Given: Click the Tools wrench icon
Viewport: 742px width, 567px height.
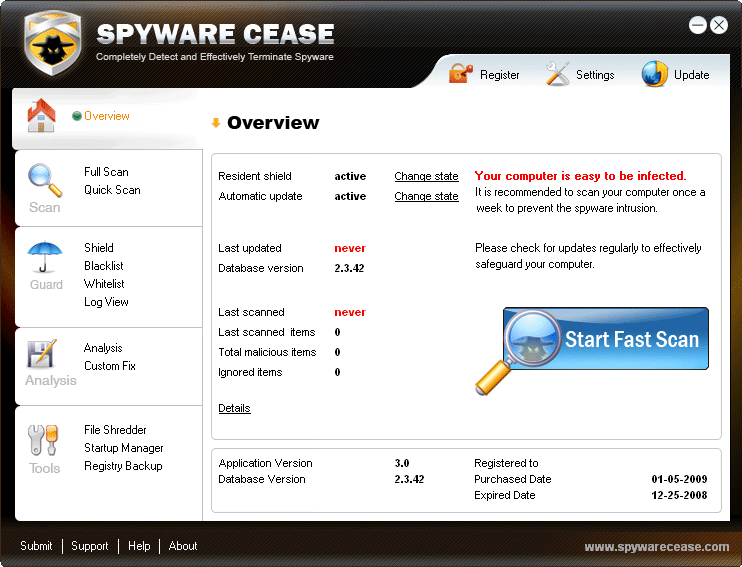Looking at the screenshot, I should [x=43, y=440].
